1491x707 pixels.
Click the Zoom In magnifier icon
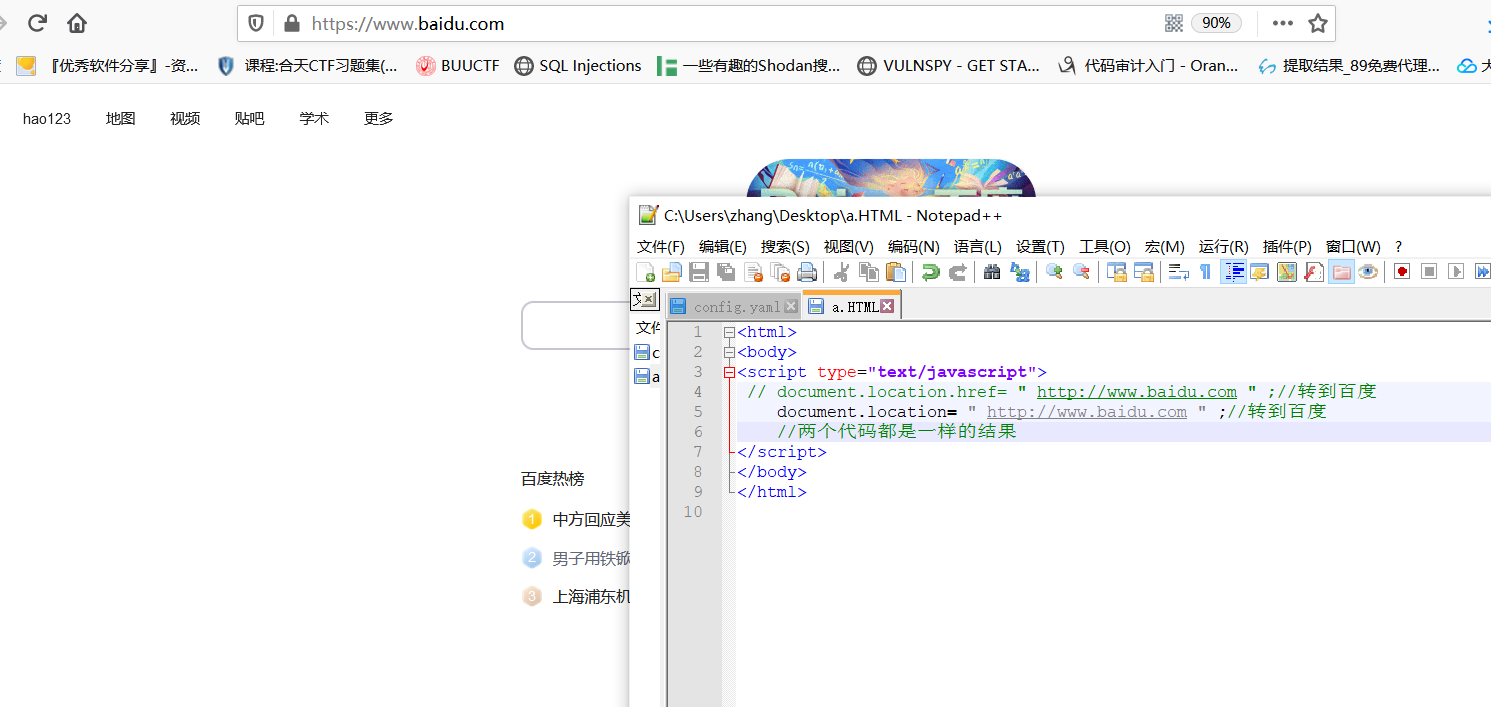click(1054, 272)
